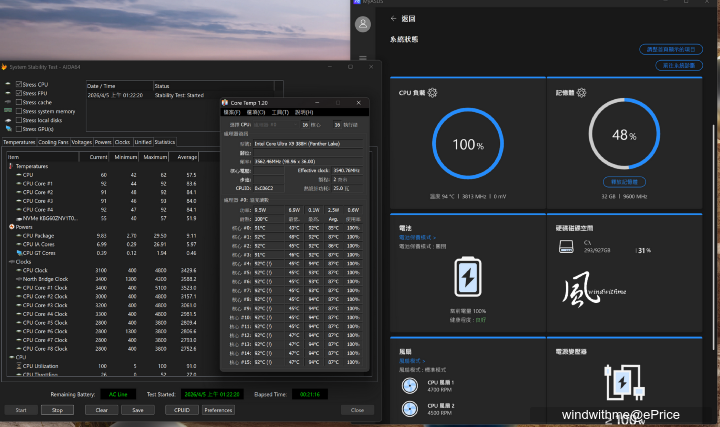Screen dimensions: 720x427
Task: Open battery care mode link
Action: 417,237
